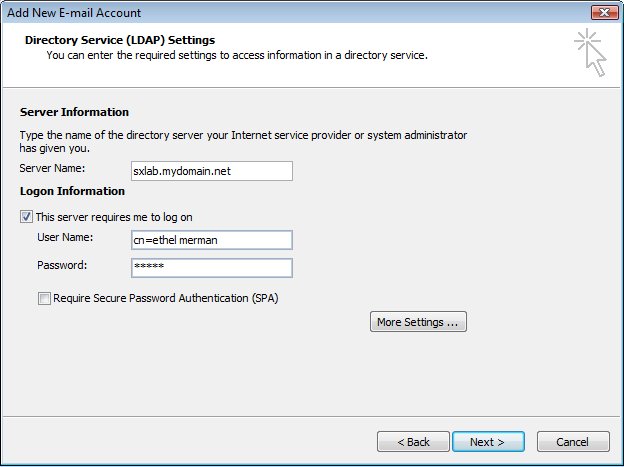Click into the User Name field

pyautogui.click(x=211, y=240)
